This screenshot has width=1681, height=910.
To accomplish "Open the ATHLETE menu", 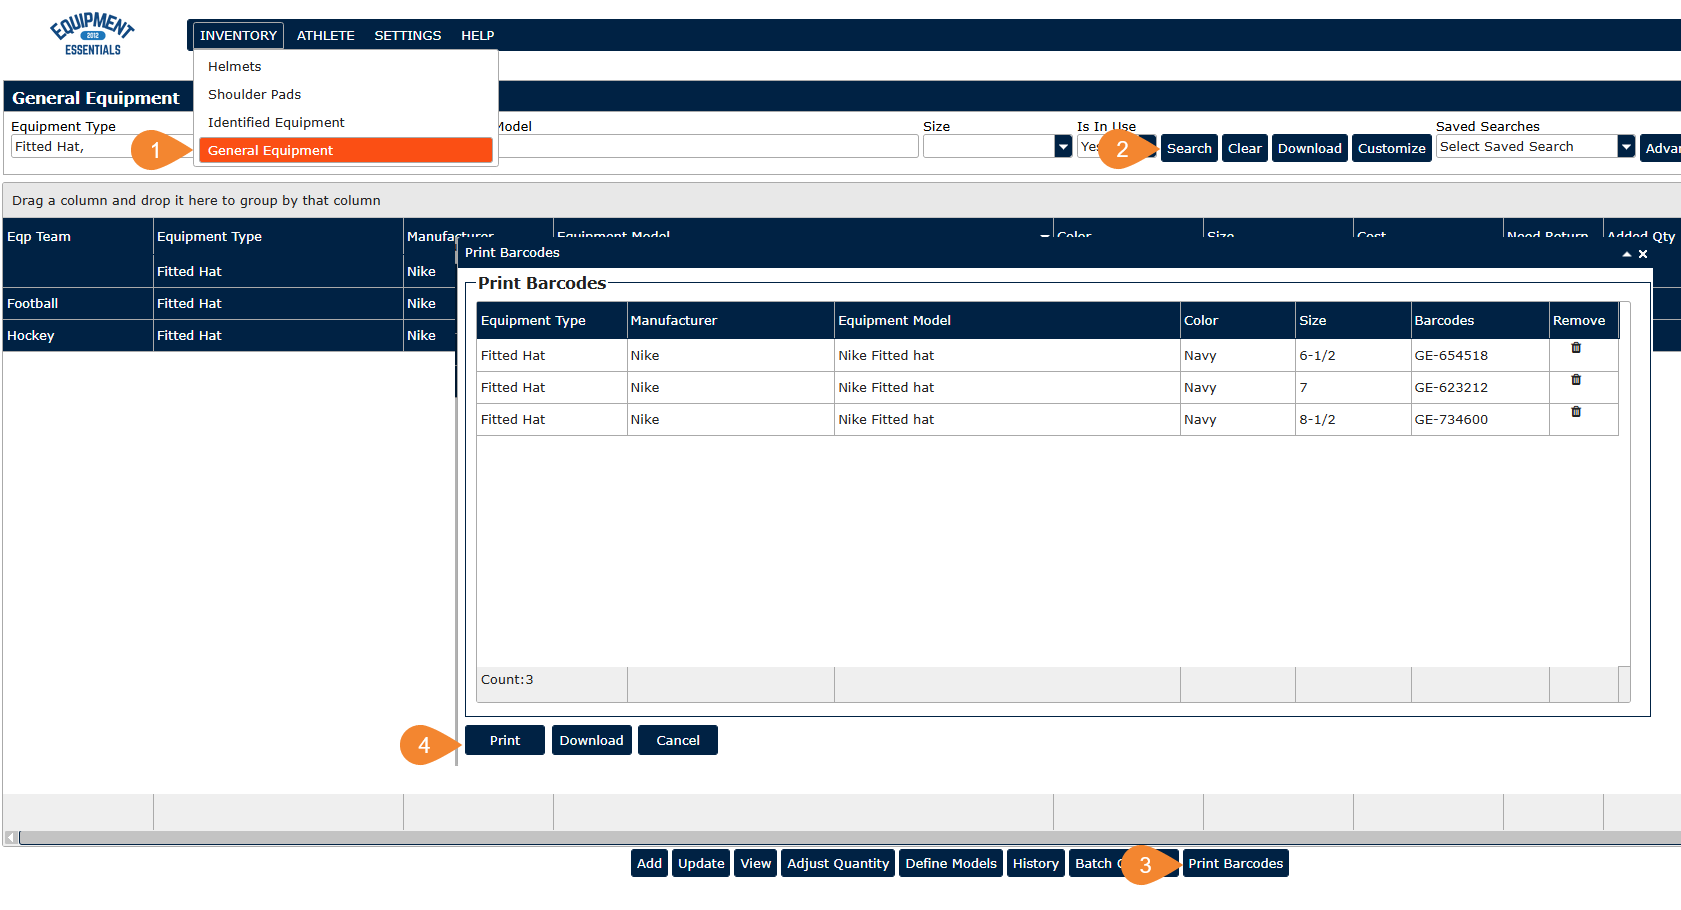I will [x=326, y=35].
